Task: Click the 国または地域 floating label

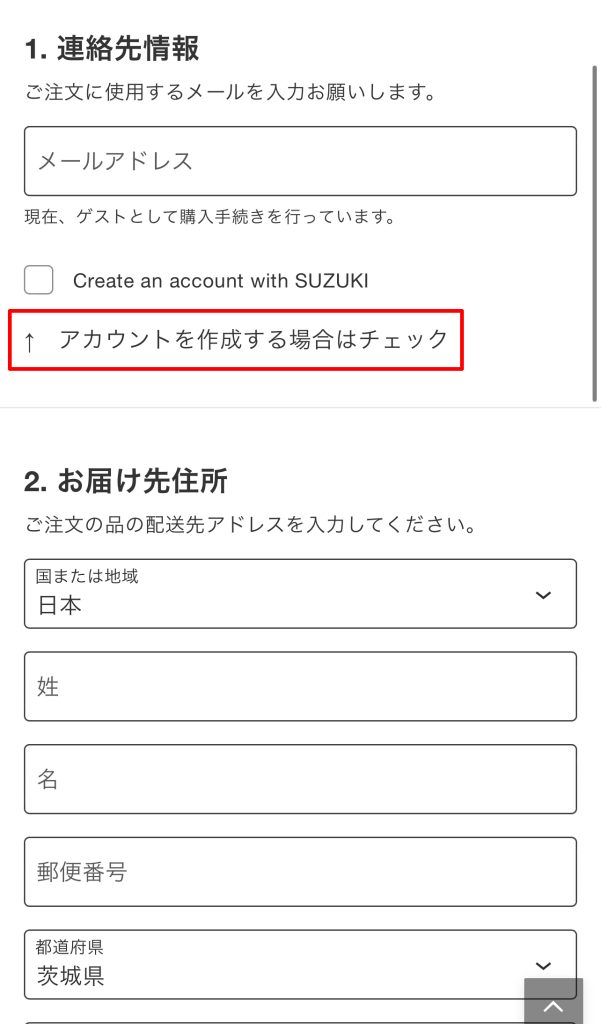Action: (x=87, y=577)
